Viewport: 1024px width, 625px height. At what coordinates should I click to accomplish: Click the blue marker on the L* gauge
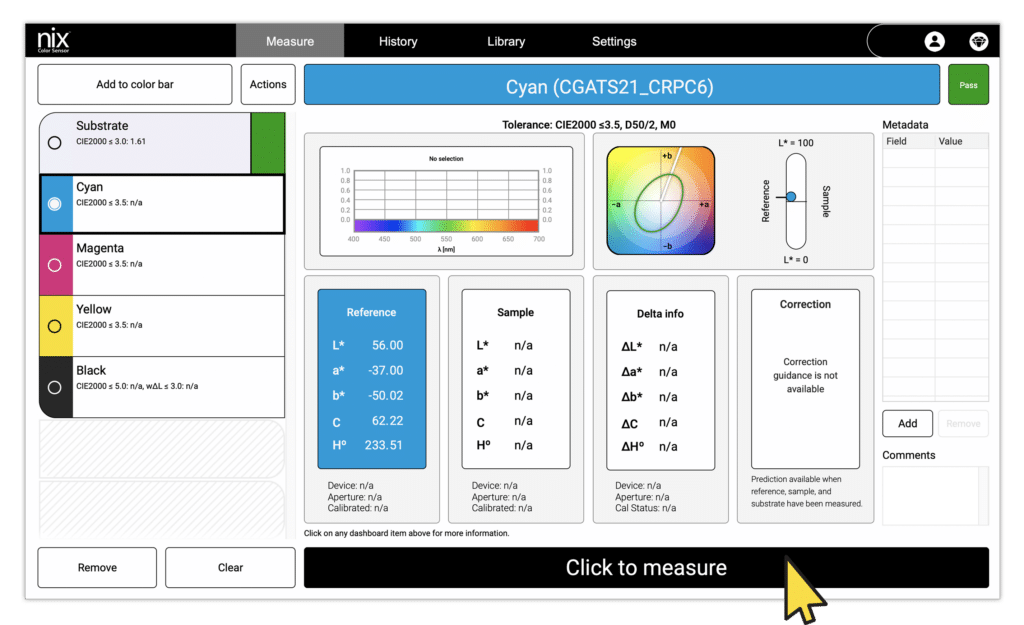(793, 197)
